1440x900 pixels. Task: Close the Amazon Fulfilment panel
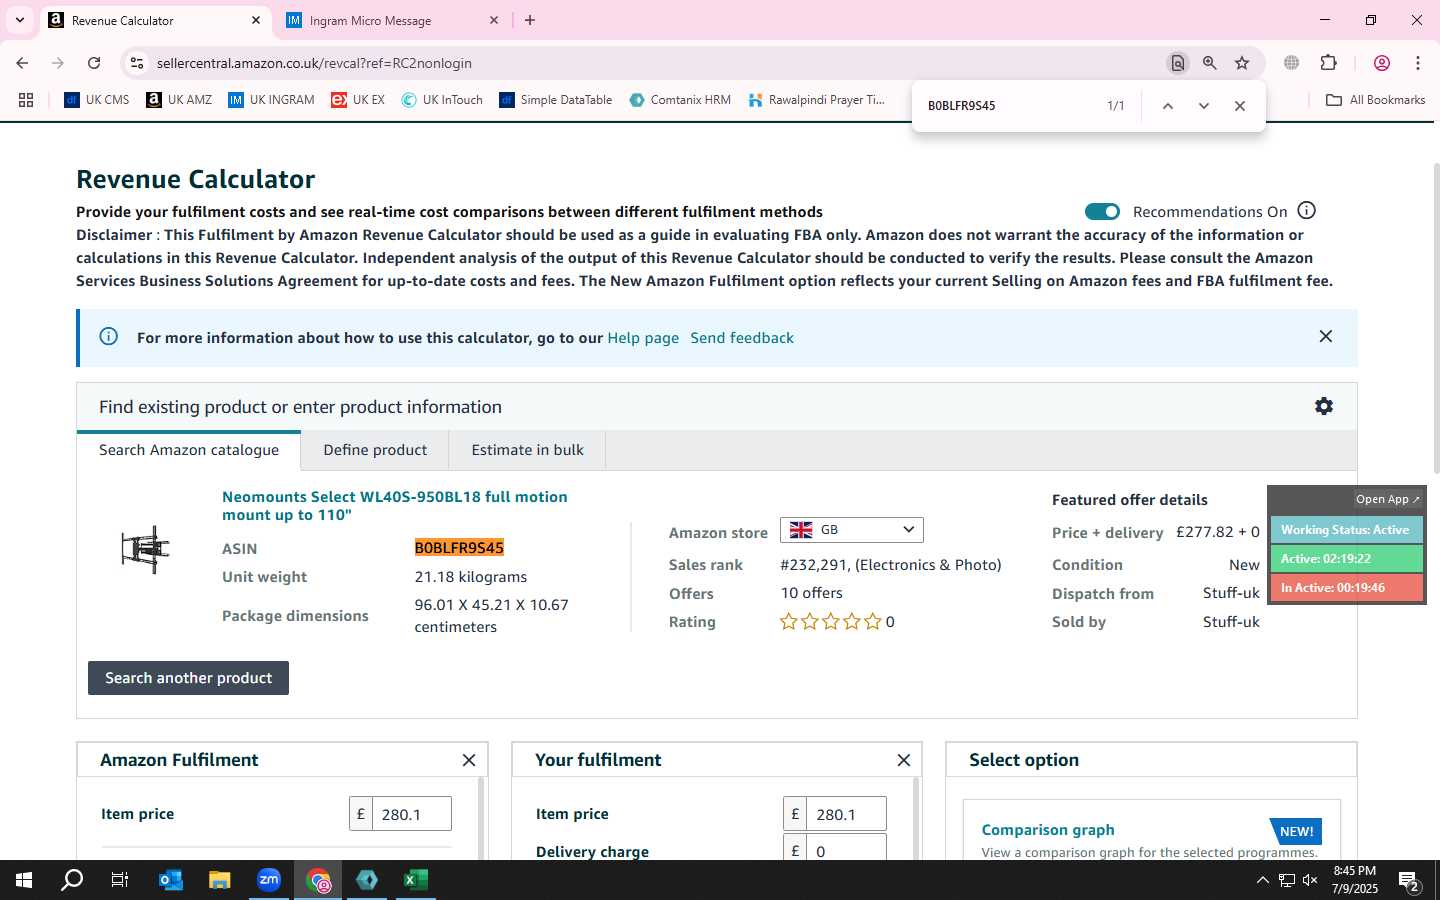[x=468, y=760]
